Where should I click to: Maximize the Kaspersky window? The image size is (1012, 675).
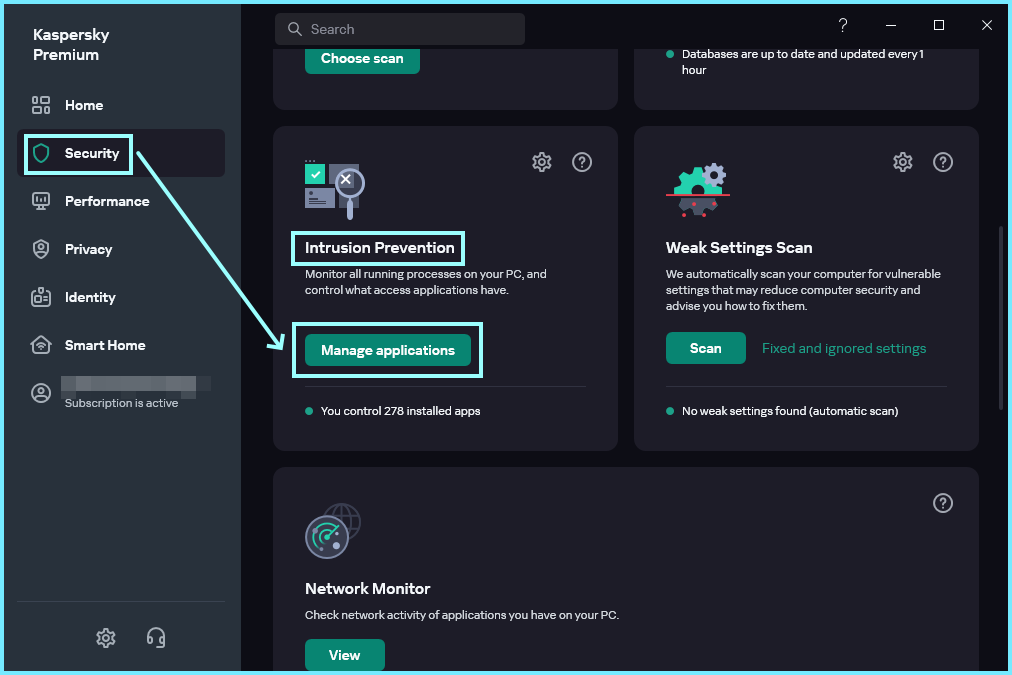(x=939, y=25)
